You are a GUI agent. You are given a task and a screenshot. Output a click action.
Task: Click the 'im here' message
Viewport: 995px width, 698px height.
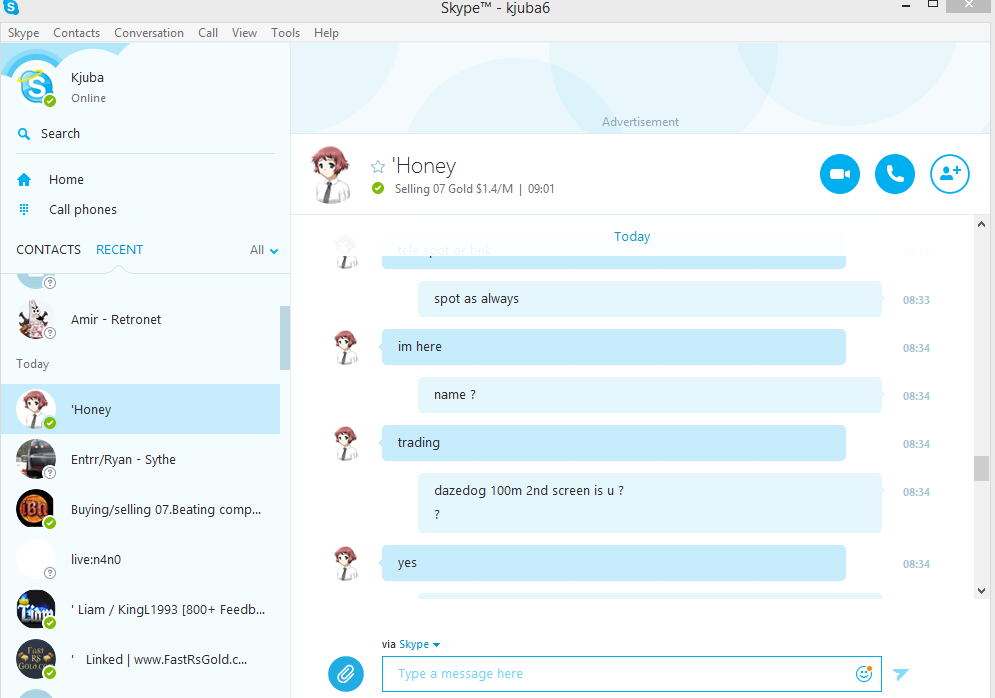click(614, 347)
